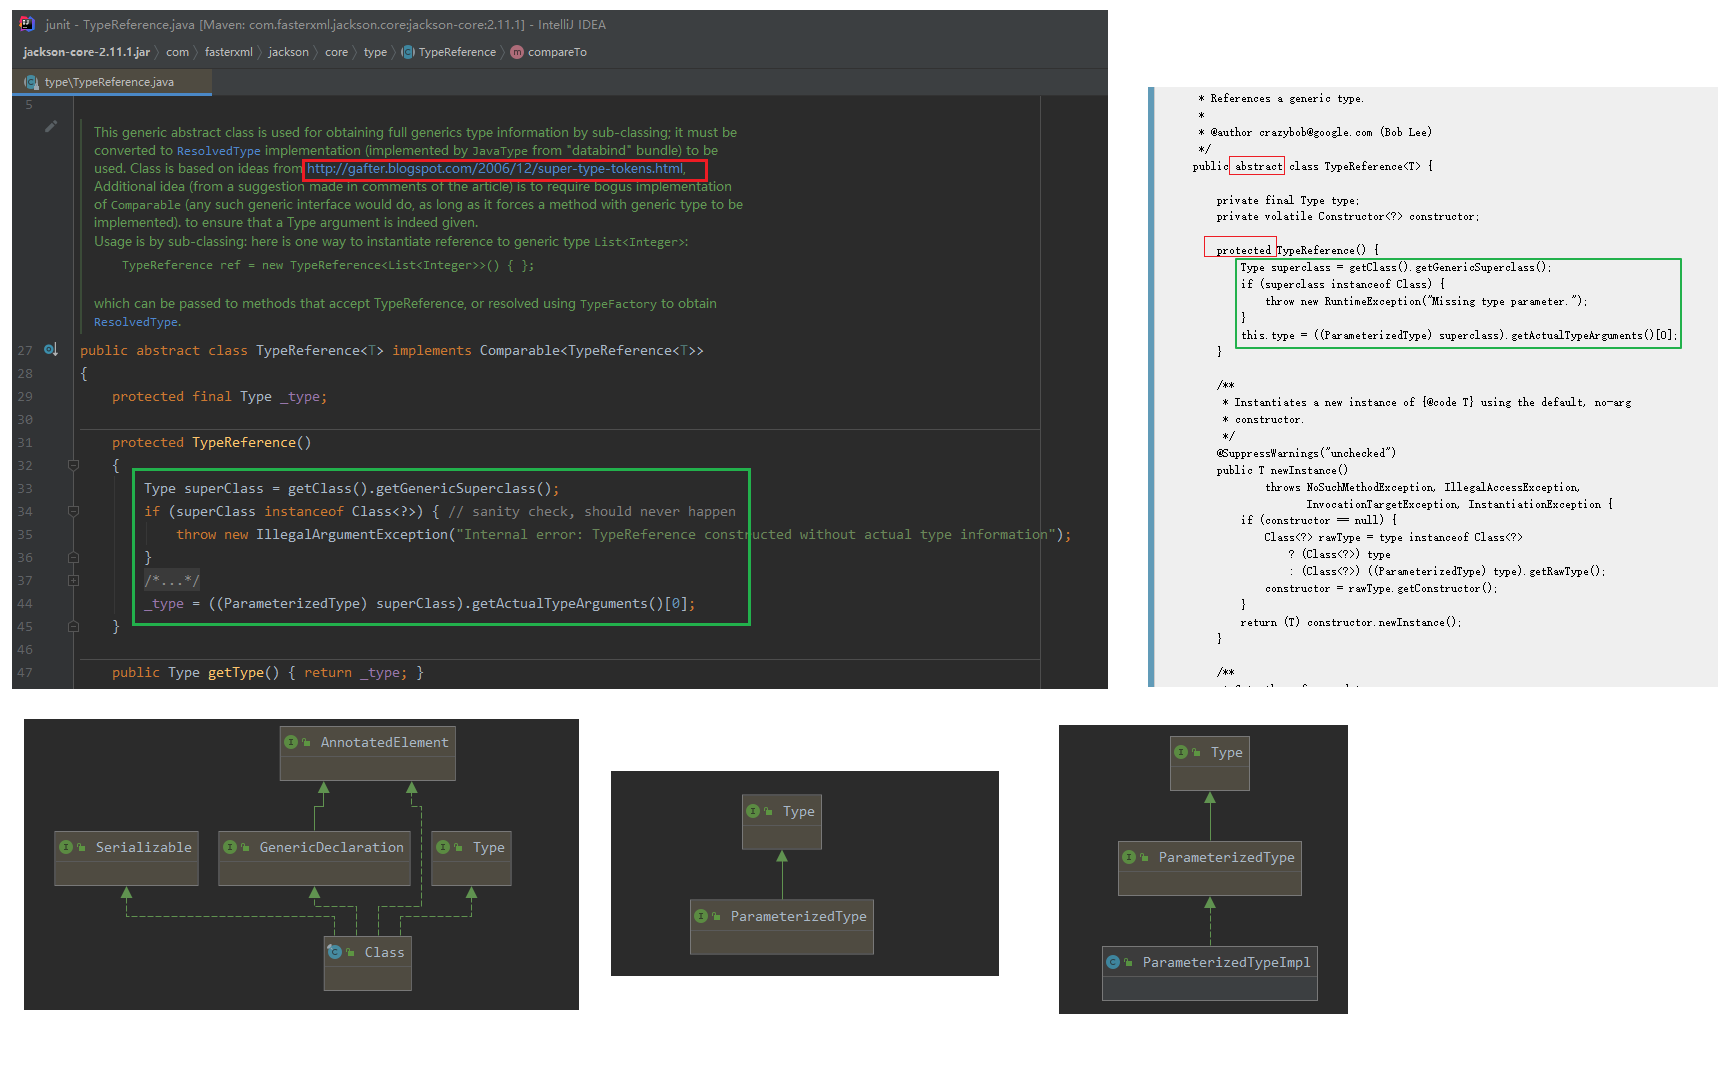The image size is (1720, 1068).
Task: Select the 'type' breadcrumb segment
Action: [375, 52]
